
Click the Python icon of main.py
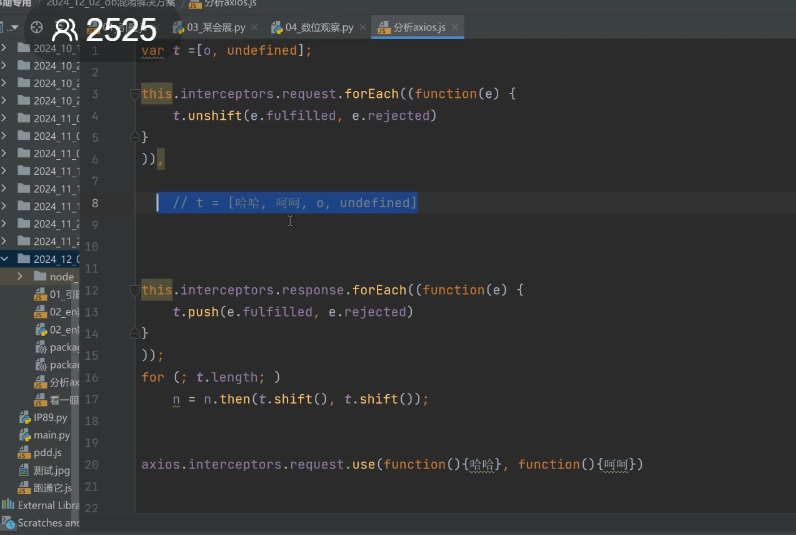coord(24,435)
